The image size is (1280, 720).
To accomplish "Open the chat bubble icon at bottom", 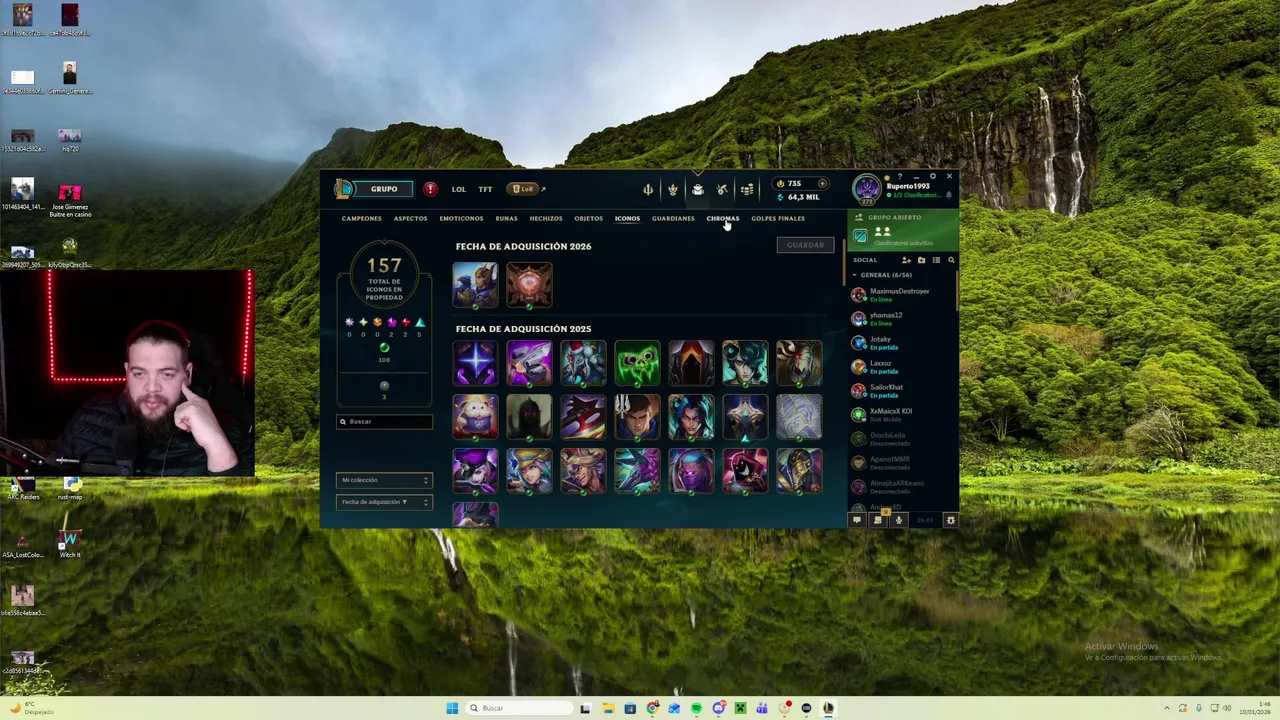I will point(856,520).
